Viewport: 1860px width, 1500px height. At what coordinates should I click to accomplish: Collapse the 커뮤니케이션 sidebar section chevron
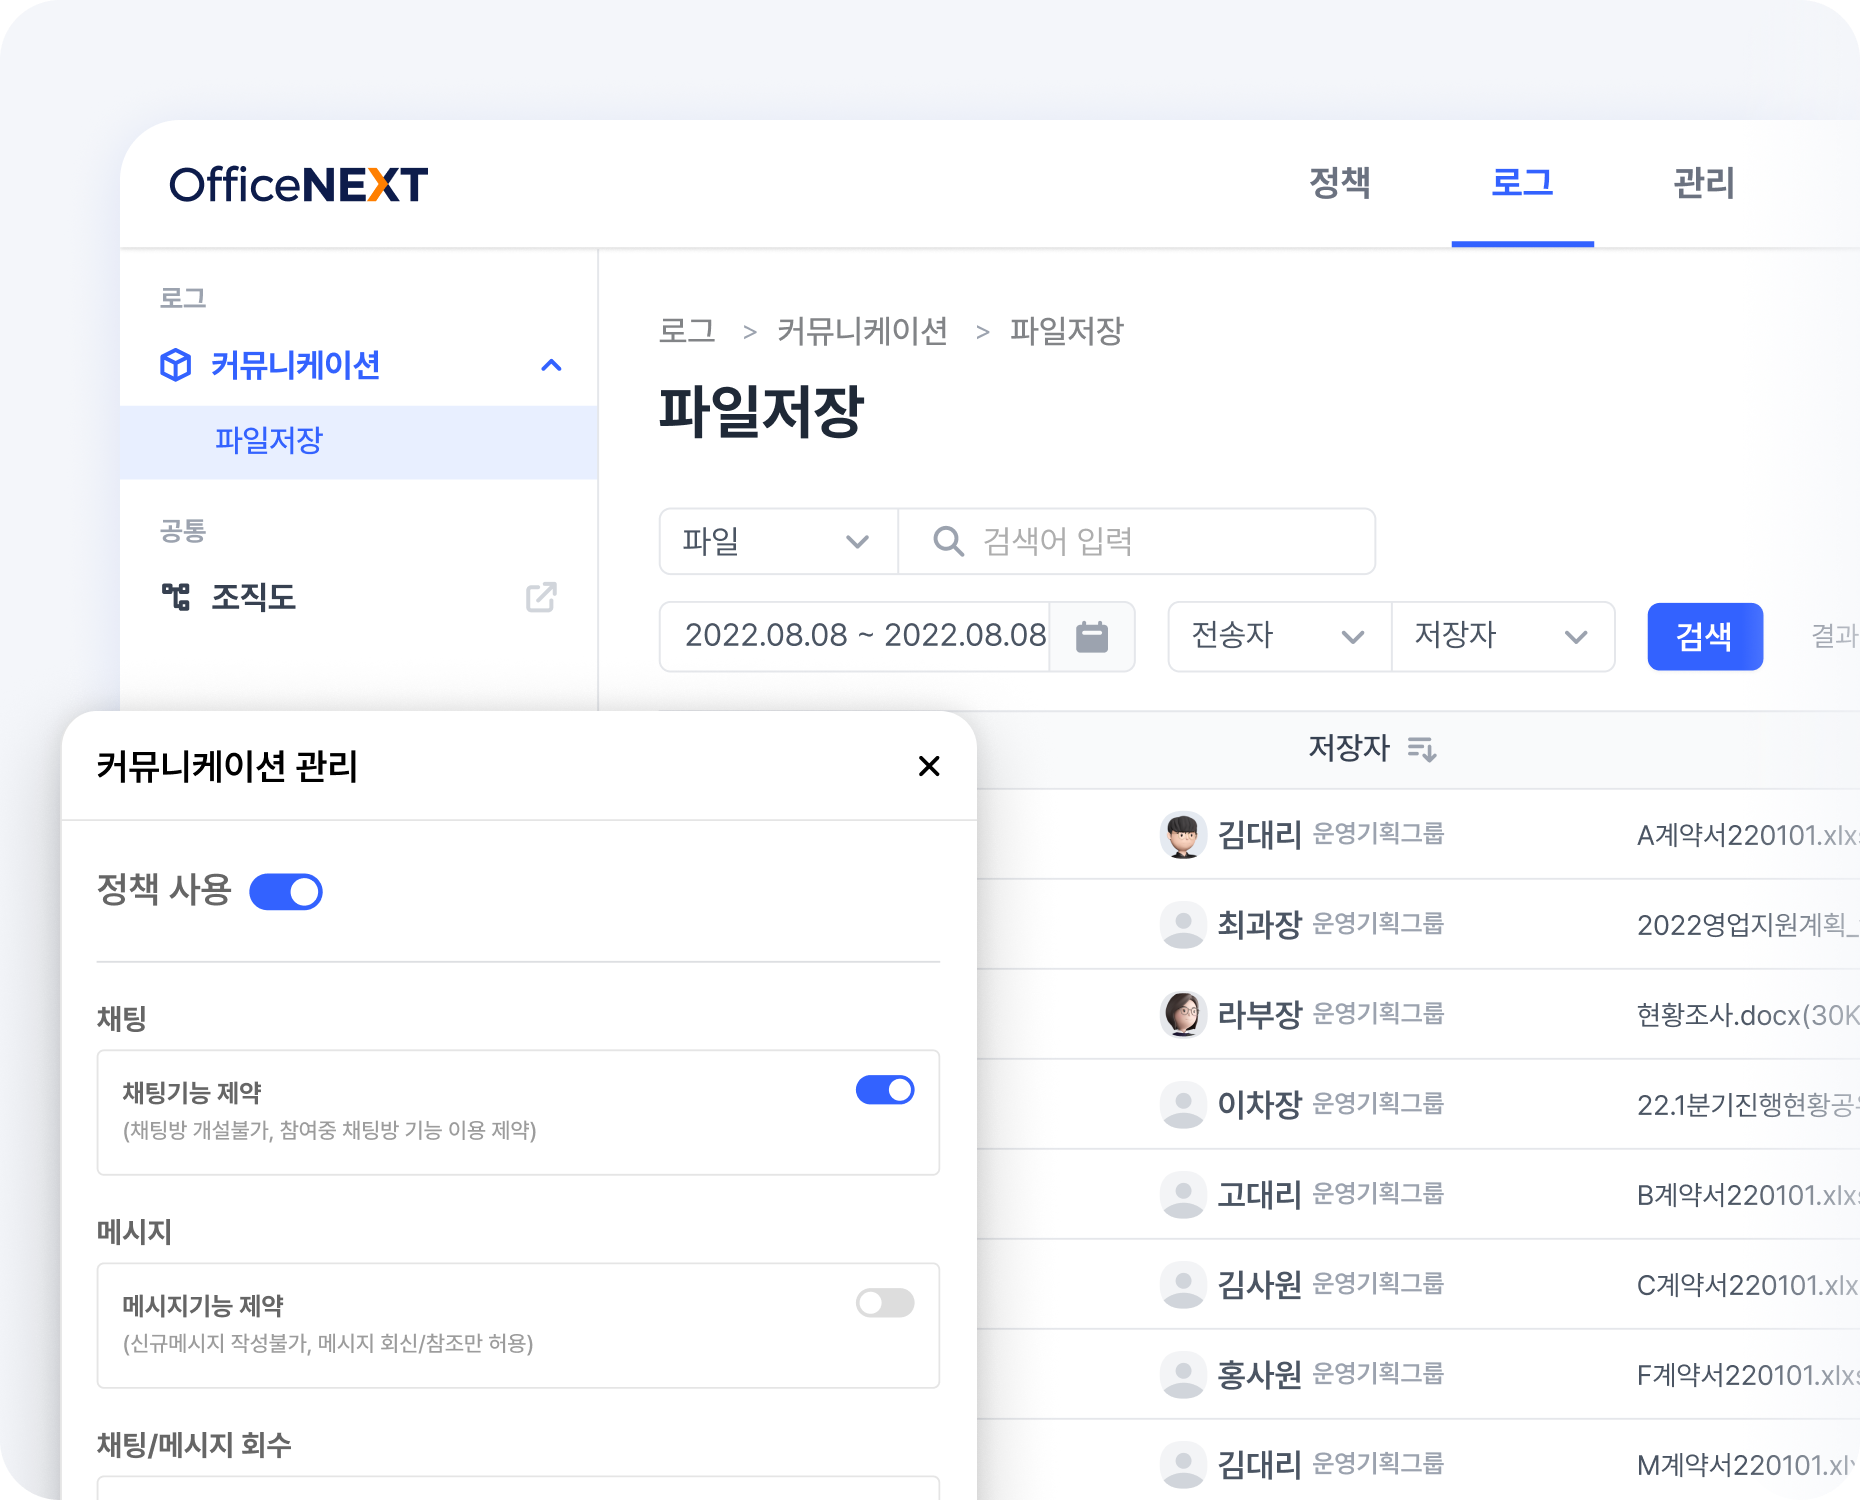point(551,365)
